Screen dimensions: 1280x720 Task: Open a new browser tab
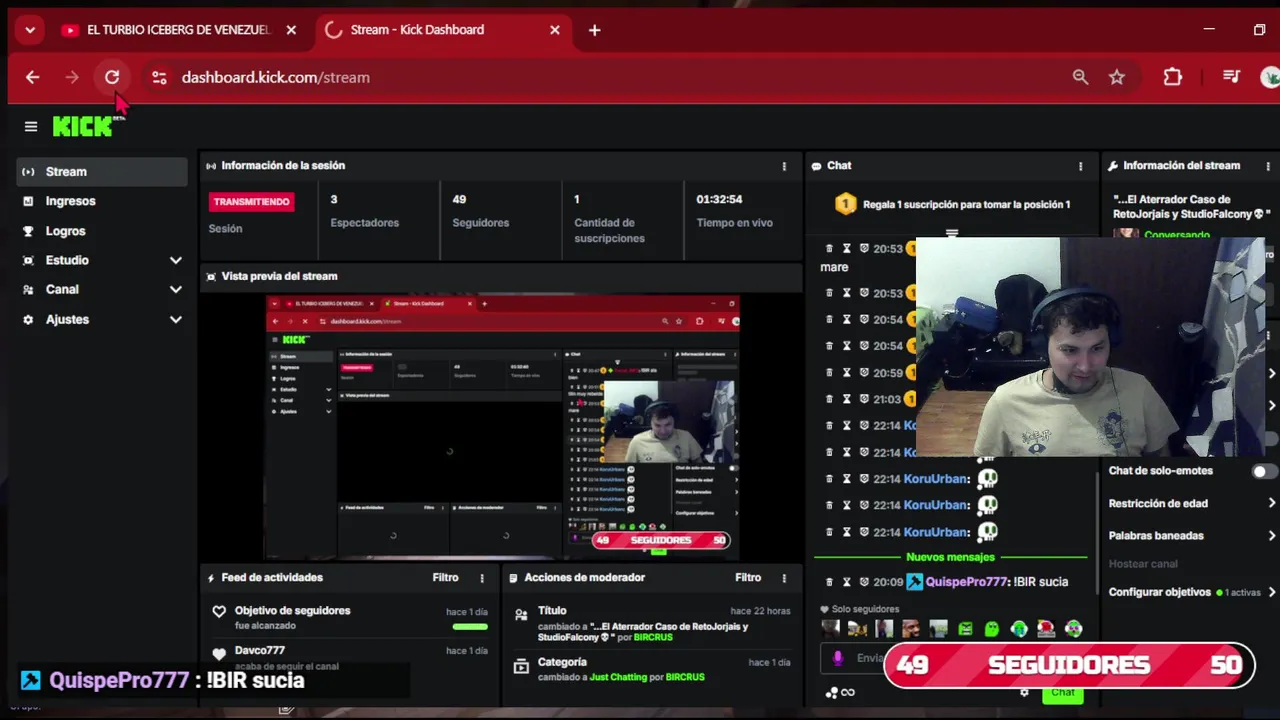click(594, 30)
